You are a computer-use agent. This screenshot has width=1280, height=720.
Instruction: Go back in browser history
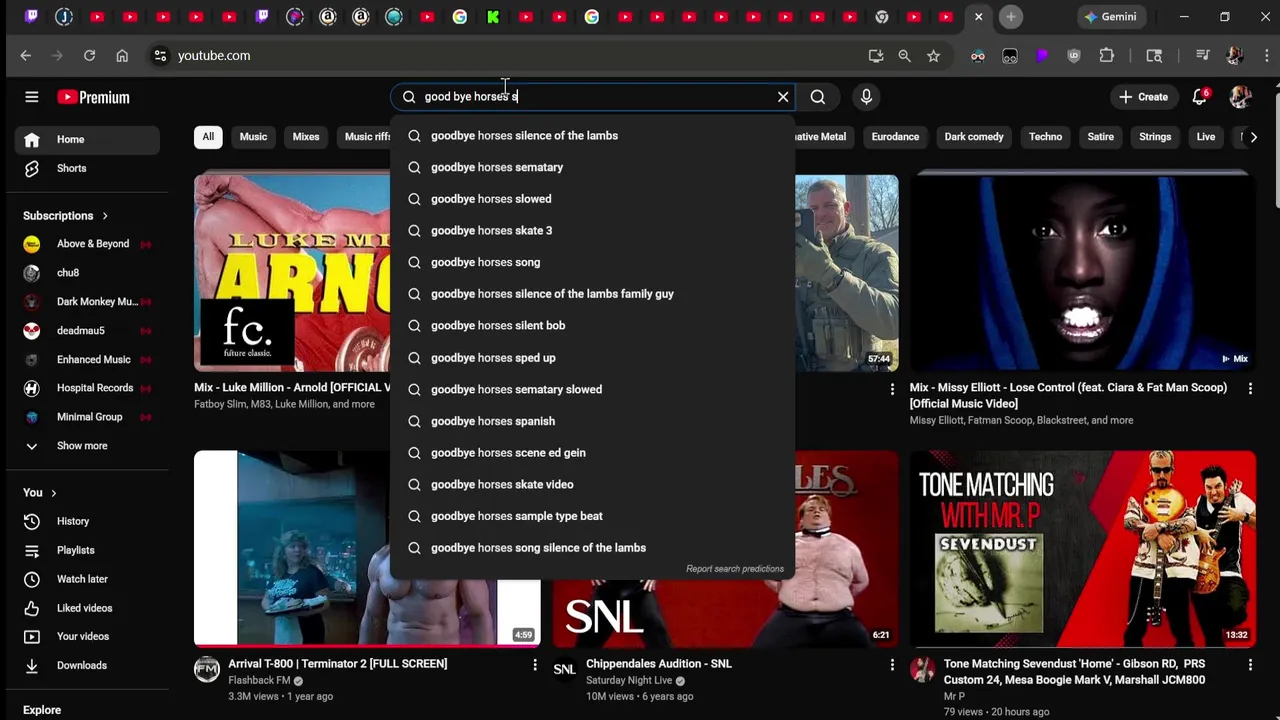[26, 56]
